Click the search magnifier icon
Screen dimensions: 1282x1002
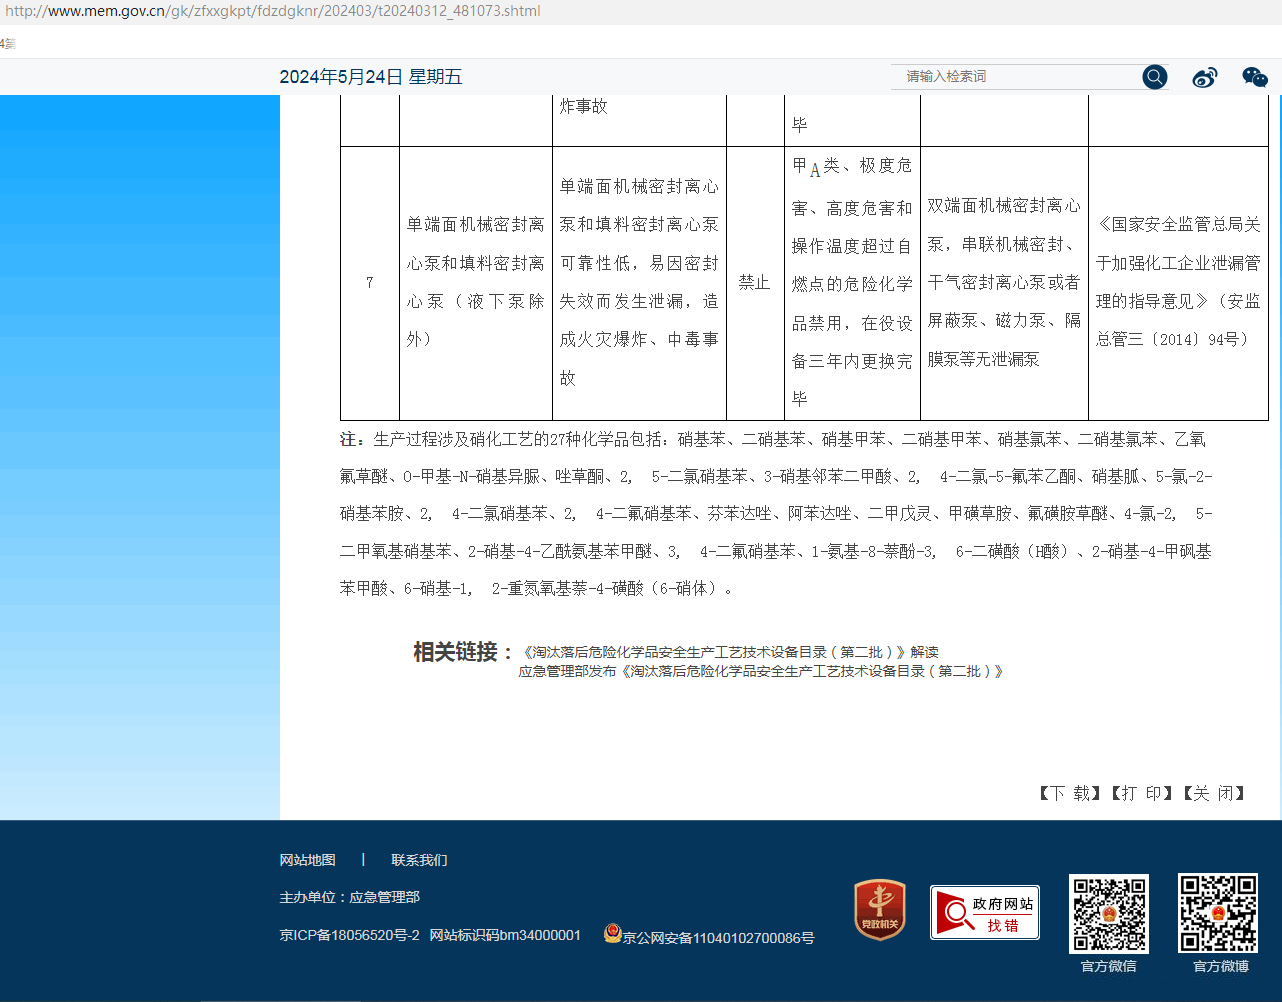(x=1154, y=77)
